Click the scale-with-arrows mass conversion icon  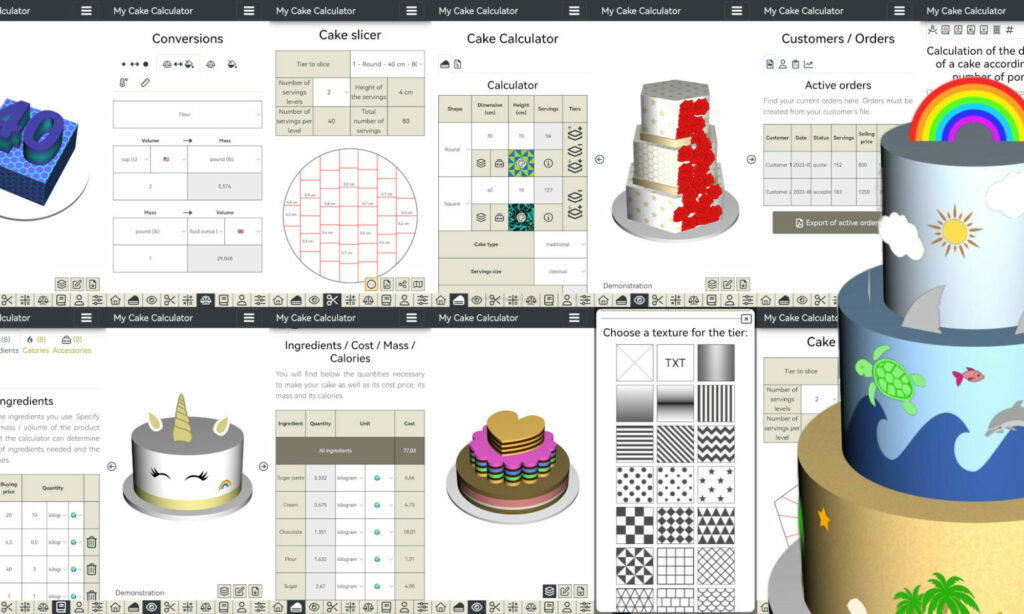pos(177,64)
